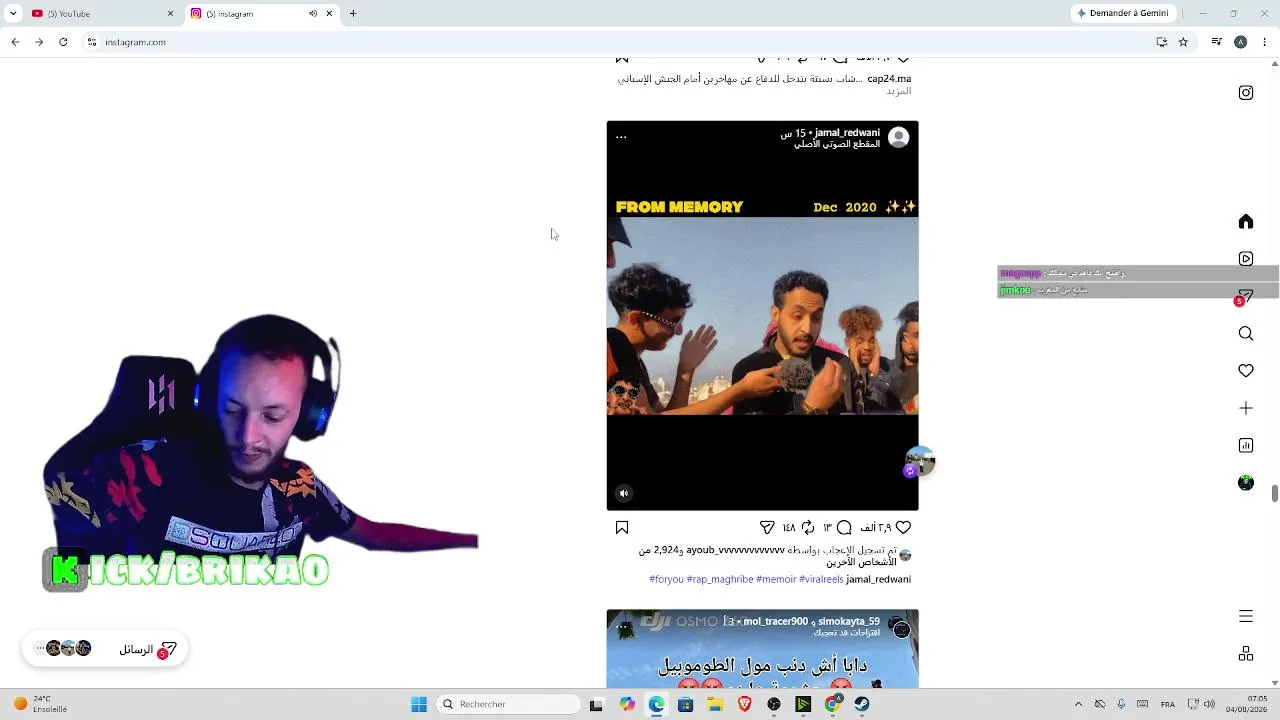Open the Instagram hamburger More menu
This screenshot has width=1280, height=720.
coord(1246,617)
